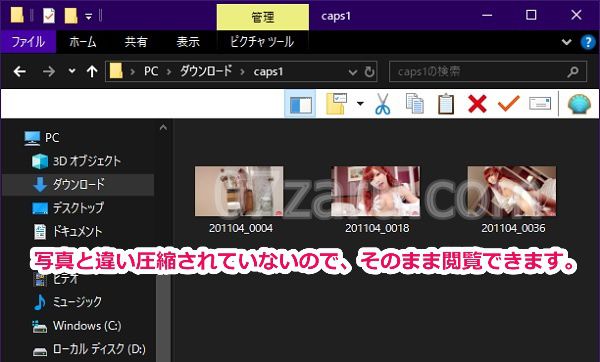Click the file name 201104_0018
The width and height of the screenshot is (600, 362).
(x=377, y=228)
